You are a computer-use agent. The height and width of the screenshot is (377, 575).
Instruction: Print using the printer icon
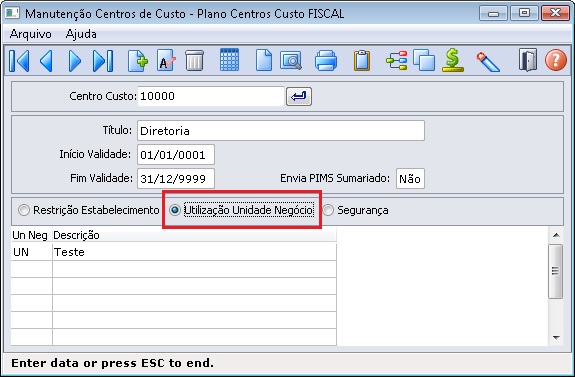[326, 61]
